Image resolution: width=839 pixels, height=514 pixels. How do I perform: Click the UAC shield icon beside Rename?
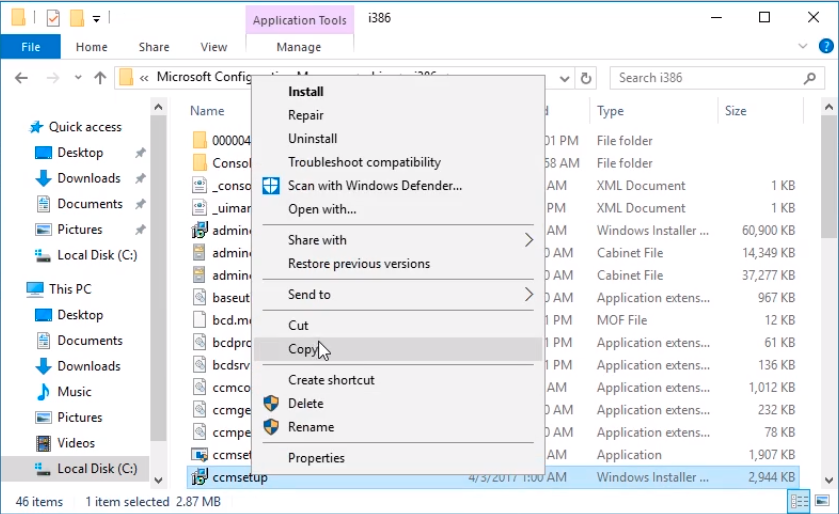tap(271, 427)
